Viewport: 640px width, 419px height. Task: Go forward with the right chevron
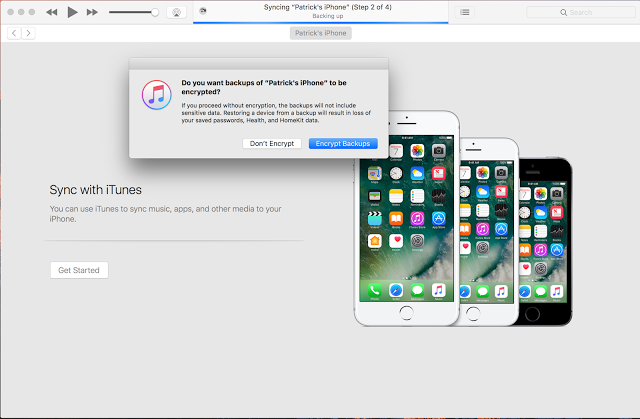pos(28,33)
